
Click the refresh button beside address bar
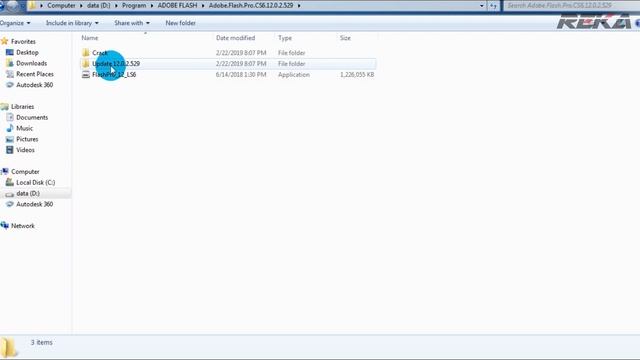pyautogui.click(x=493, y=6)
